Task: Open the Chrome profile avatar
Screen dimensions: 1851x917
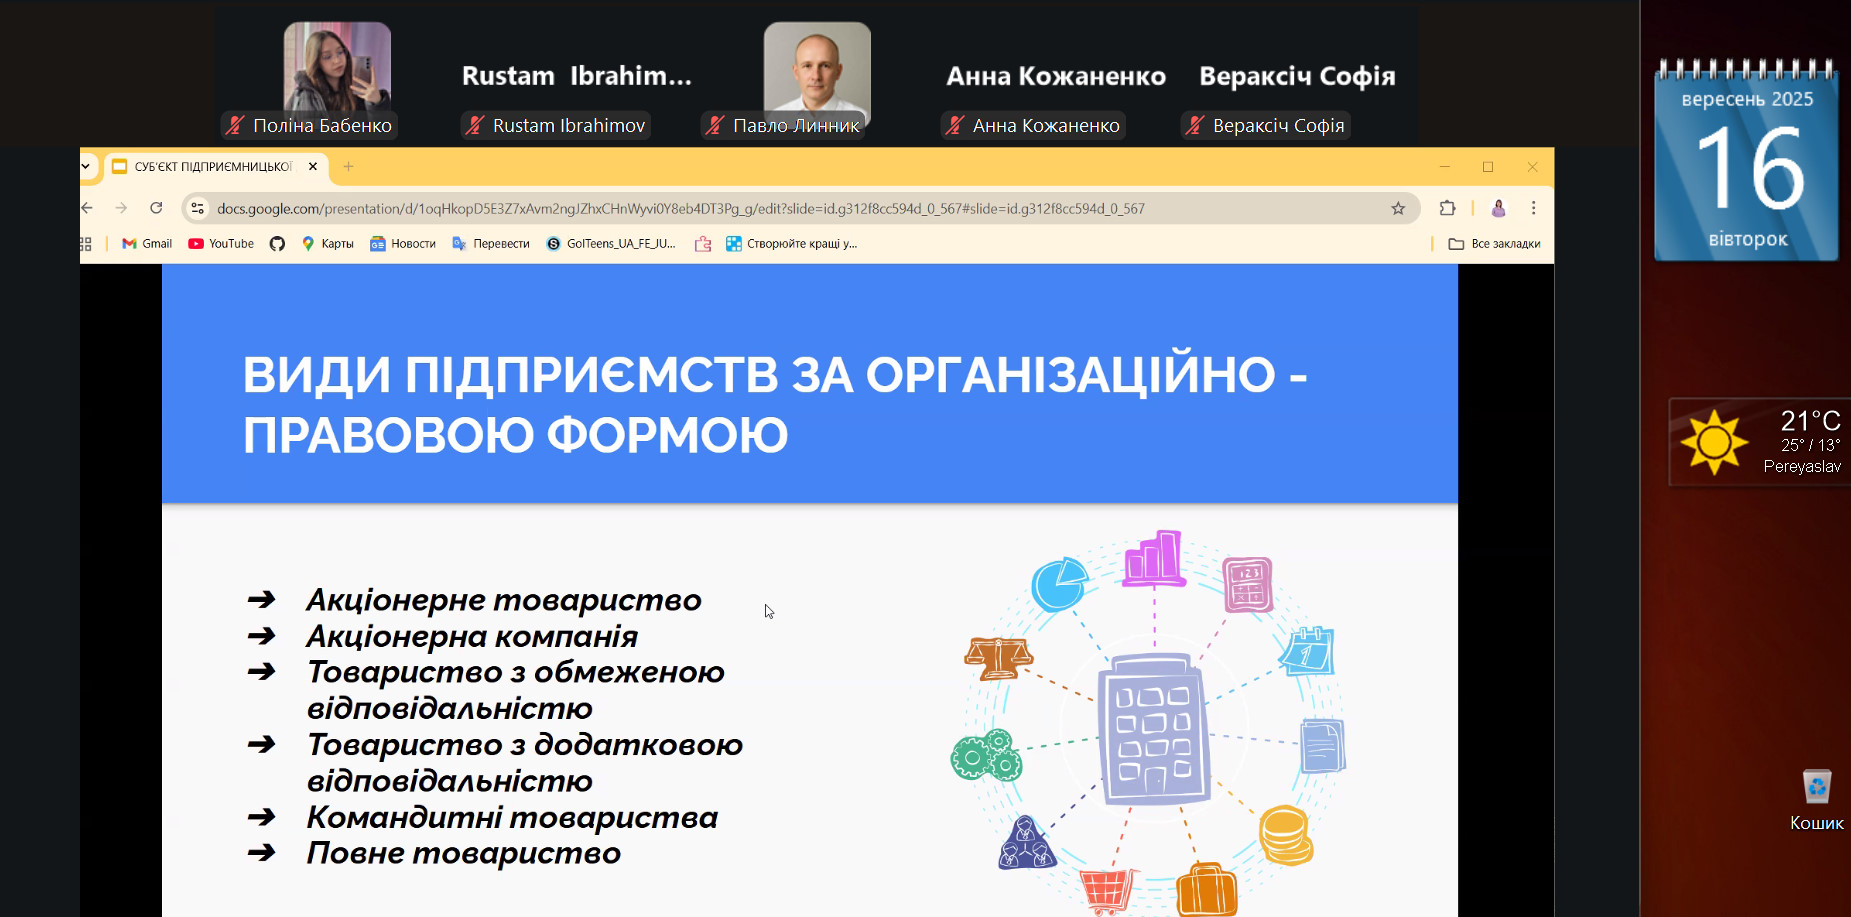Action: click(1498, 208)
